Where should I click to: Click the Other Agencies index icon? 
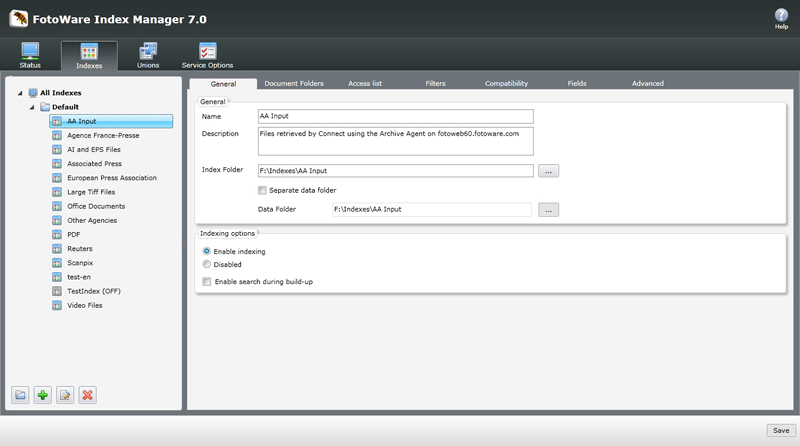[x=57, y=220]
